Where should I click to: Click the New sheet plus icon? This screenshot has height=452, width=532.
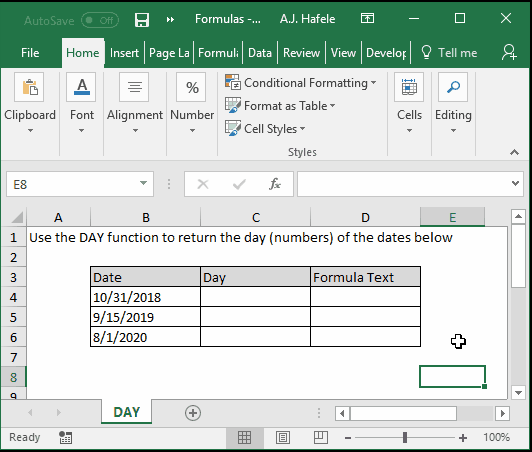[x=193, y=413]
